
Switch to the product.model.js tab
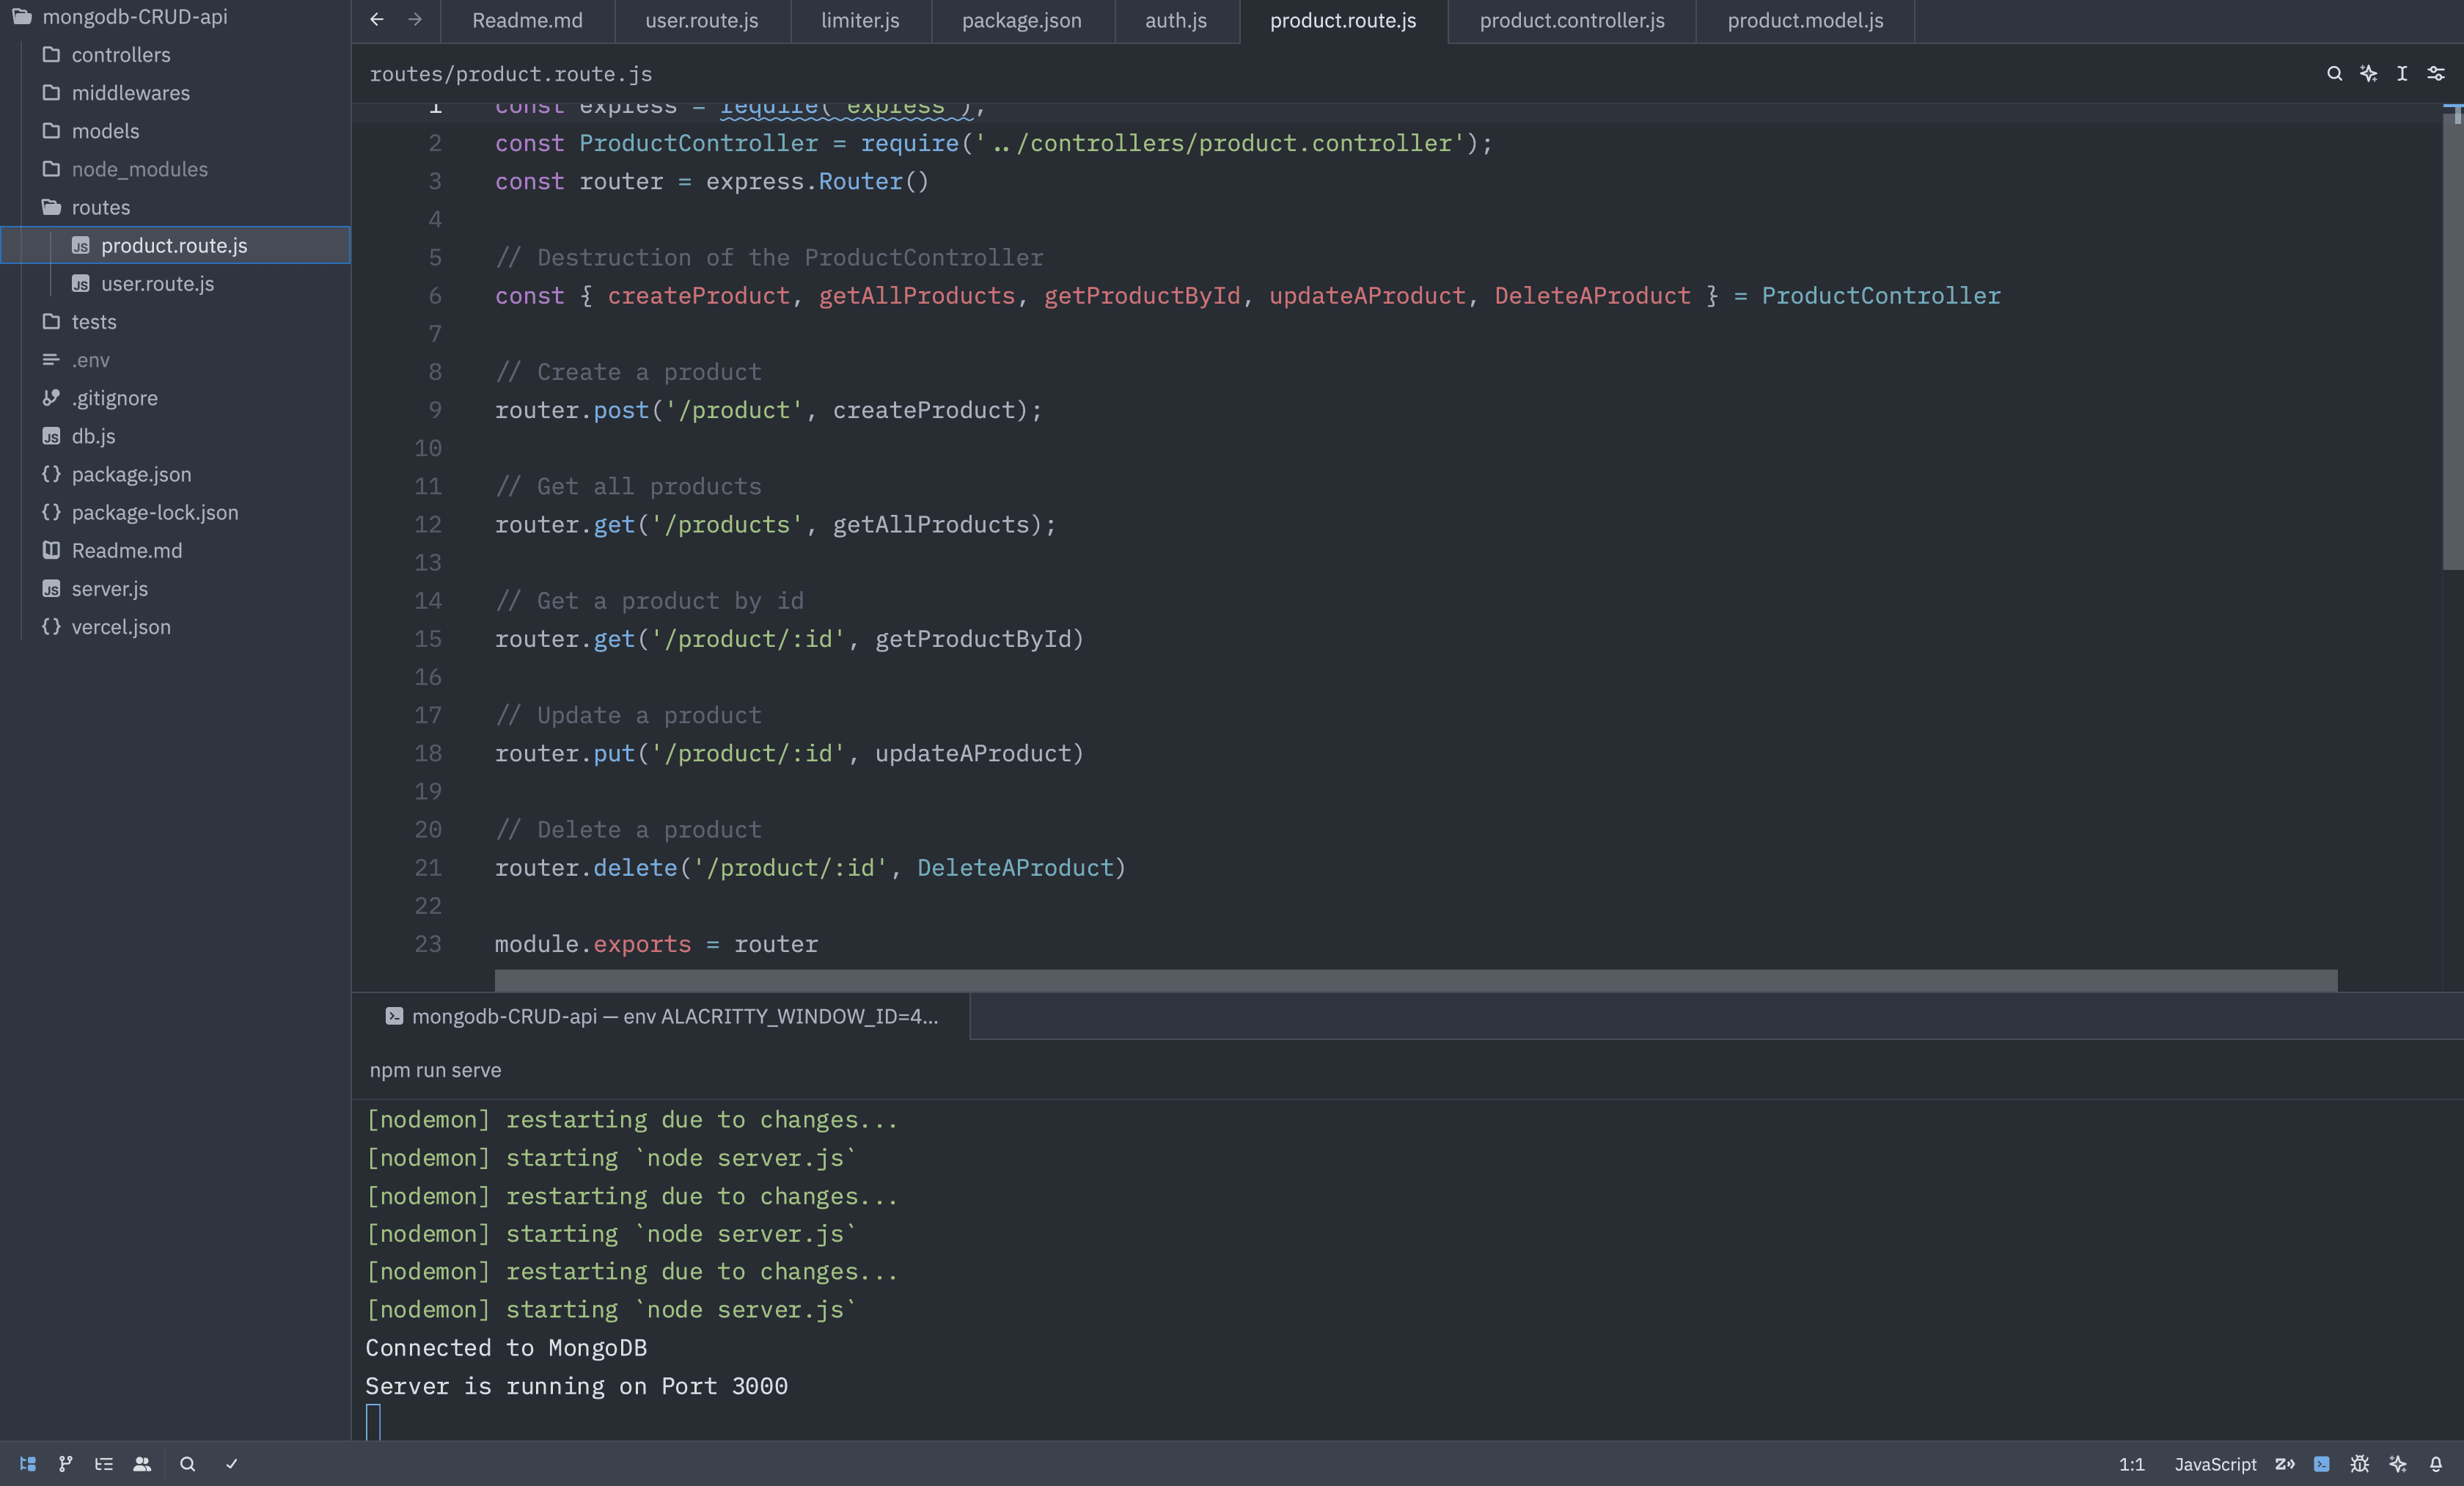click(1805, 20)
